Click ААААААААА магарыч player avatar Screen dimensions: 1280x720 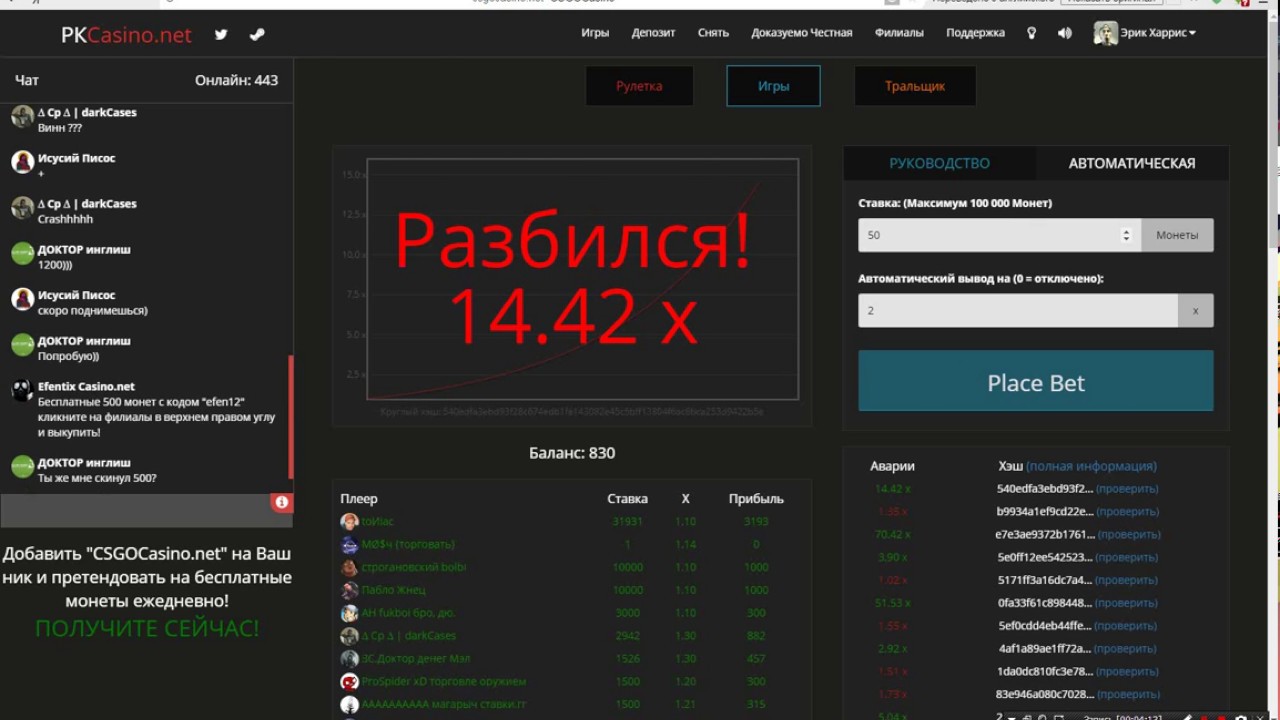[349, 705]
